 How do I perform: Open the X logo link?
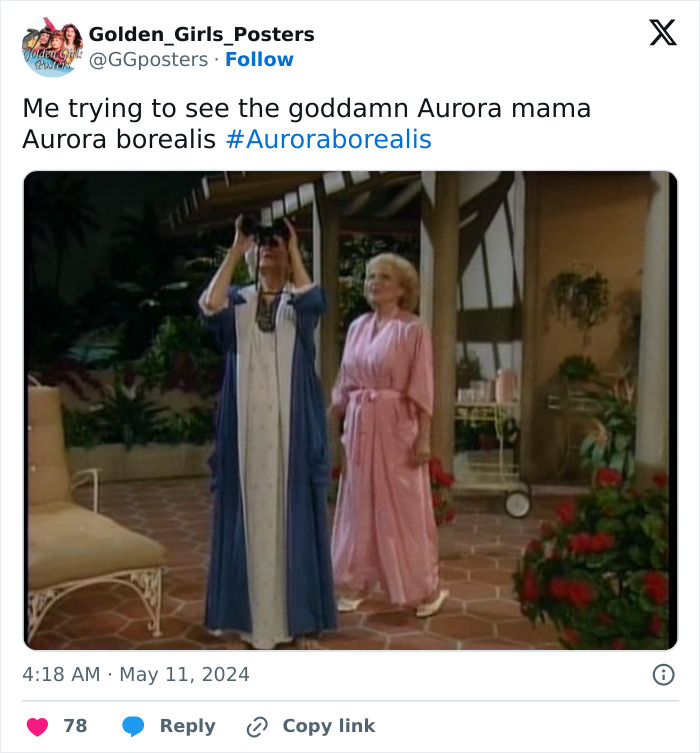tap(663, 33)
